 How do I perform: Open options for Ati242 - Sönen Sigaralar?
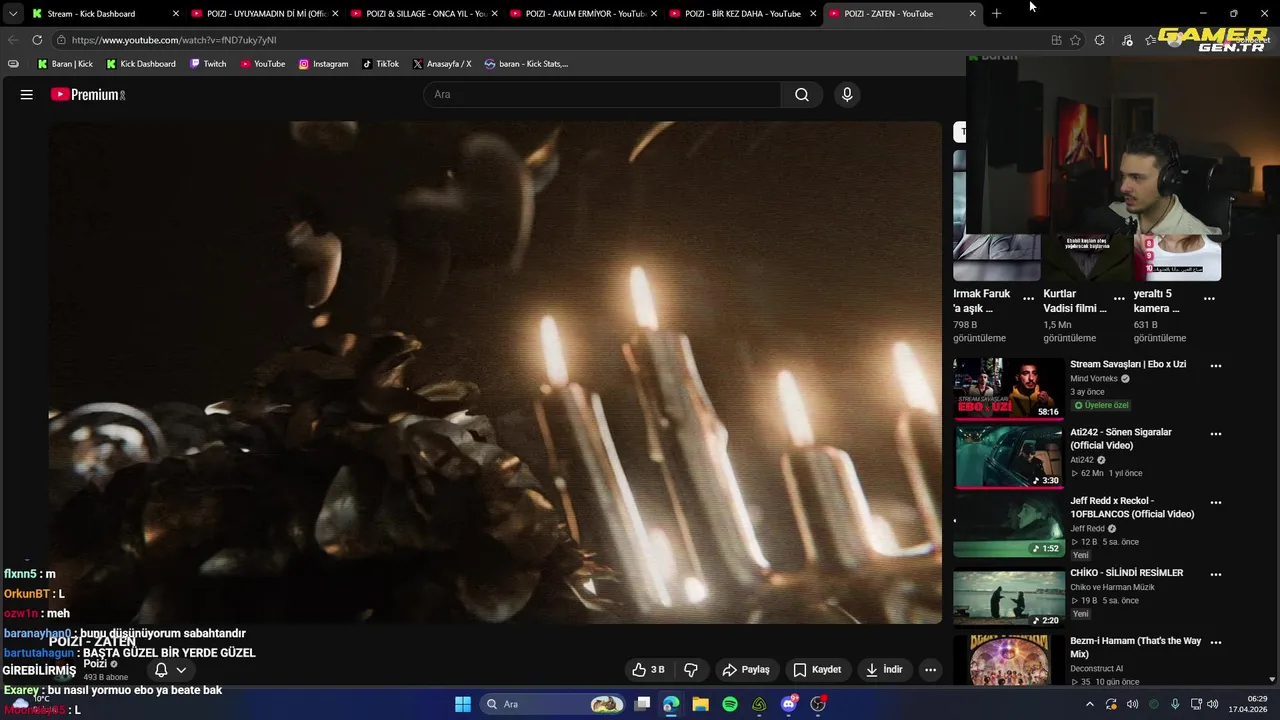(x=1216, y=434)
